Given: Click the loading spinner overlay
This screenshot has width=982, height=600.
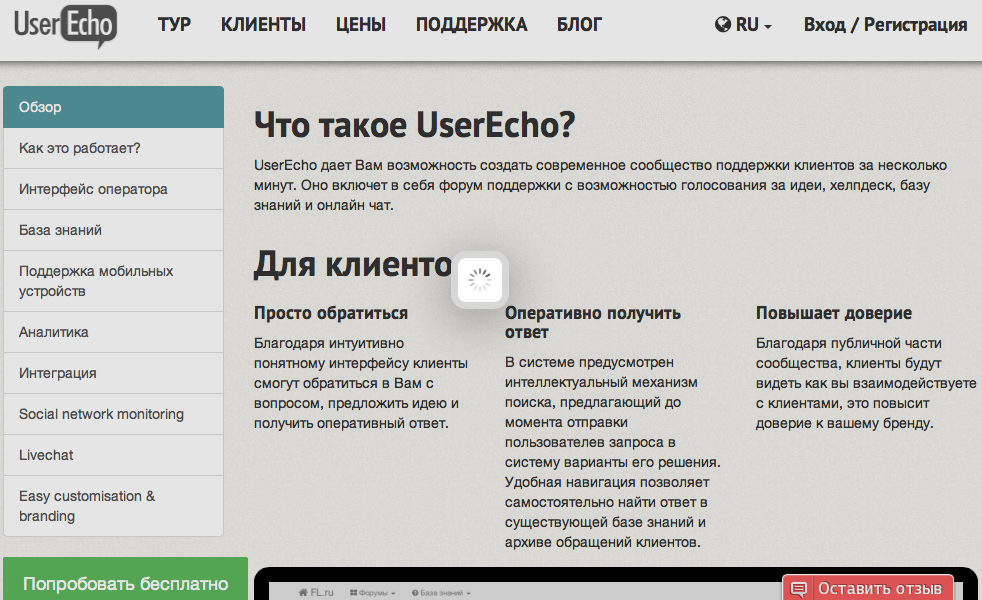Looking at the screenshot, I should pyautogui.click(x=480, y=280).
